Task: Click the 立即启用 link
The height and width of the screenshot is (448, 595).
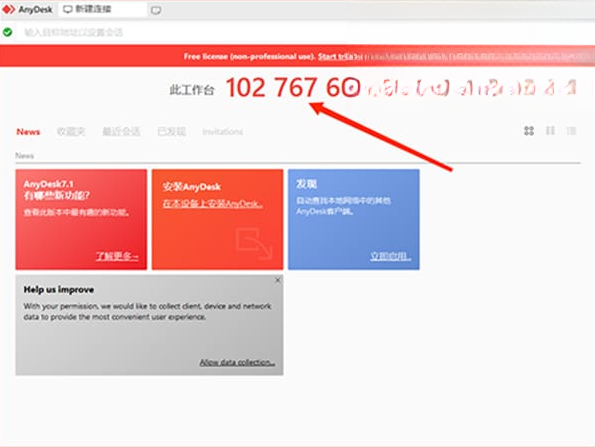Action: pos(390,256)
